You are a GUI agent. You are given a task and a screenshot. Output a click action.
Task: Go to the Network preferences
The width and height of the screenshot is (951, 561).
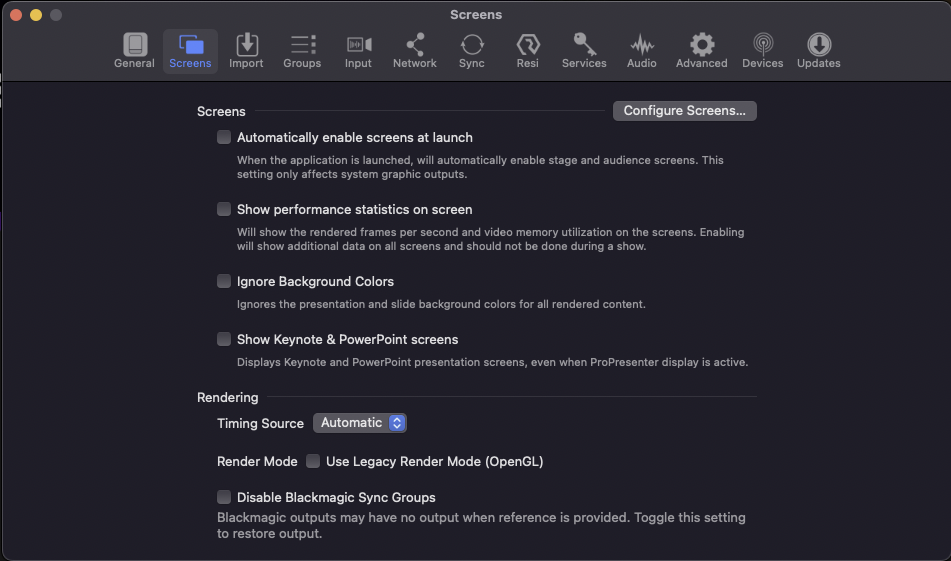pos(414,51)
